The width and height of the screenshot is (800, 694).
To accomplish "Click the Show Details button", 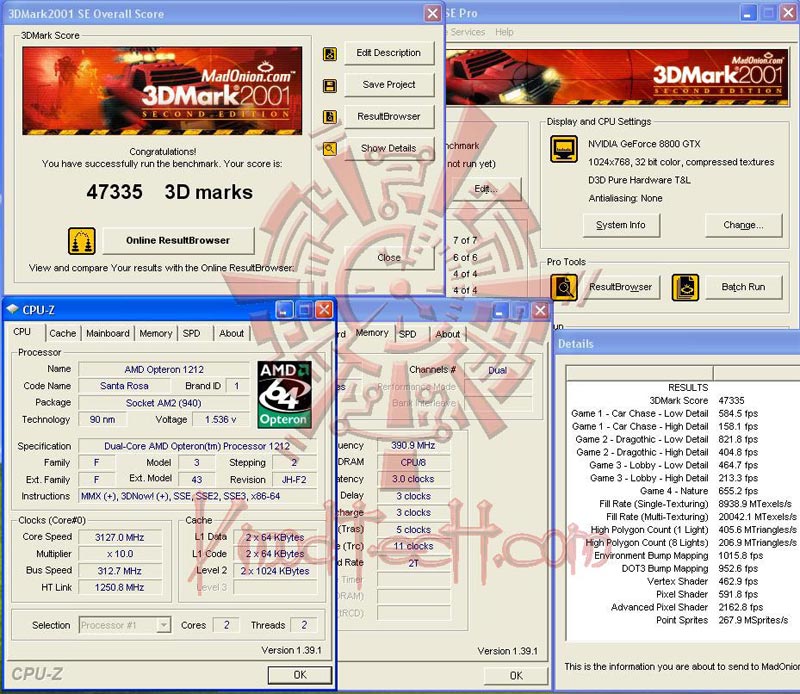I will point(389,148).
